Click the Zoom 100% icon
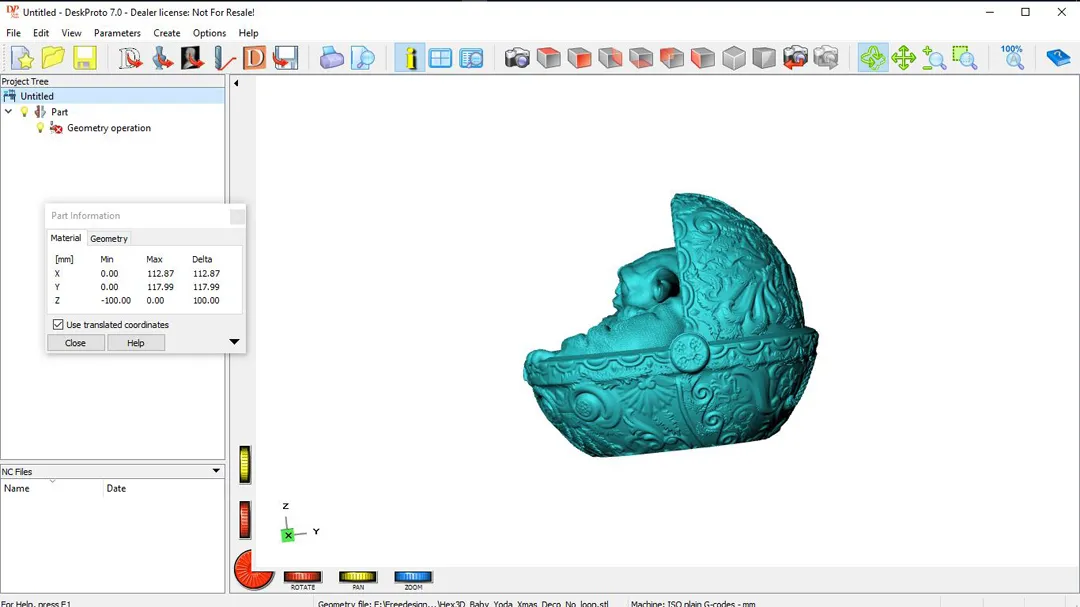The width and height of the screenshot is (1080, 607). [1012, 57]
